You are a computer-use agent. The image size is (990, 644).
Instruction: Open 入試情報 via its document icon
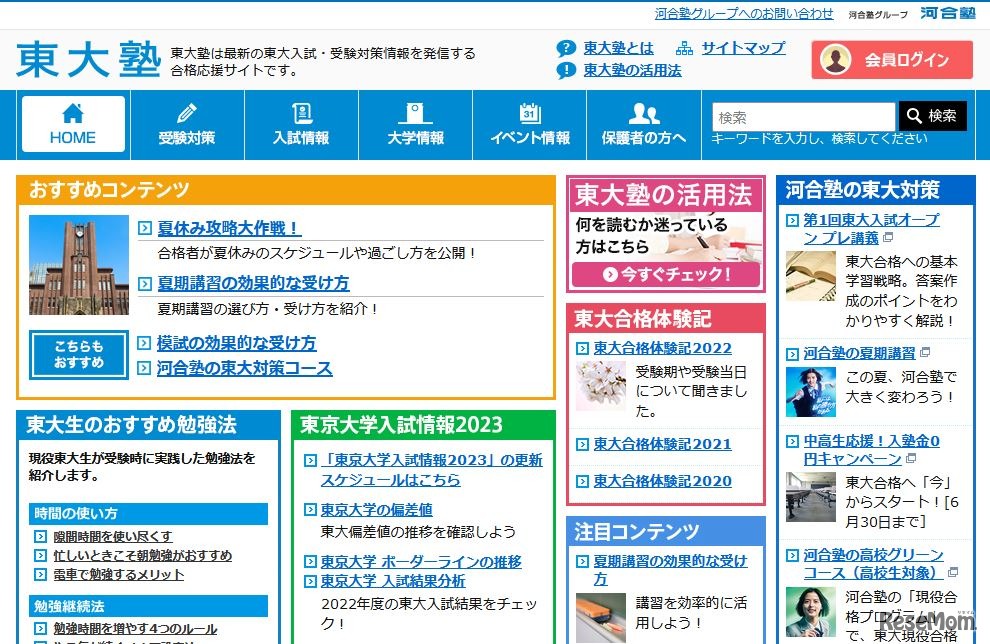click(301, 113)
